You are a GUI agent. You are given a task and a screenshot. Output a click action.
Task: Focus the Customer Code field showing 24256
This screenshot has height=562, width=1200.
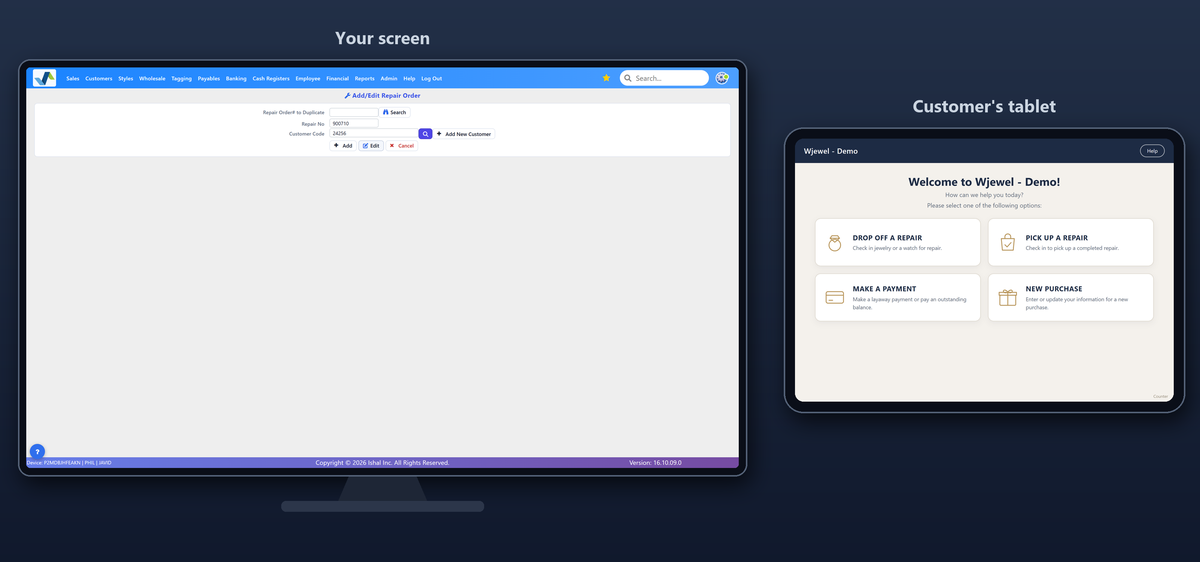(x=374, y=133)
